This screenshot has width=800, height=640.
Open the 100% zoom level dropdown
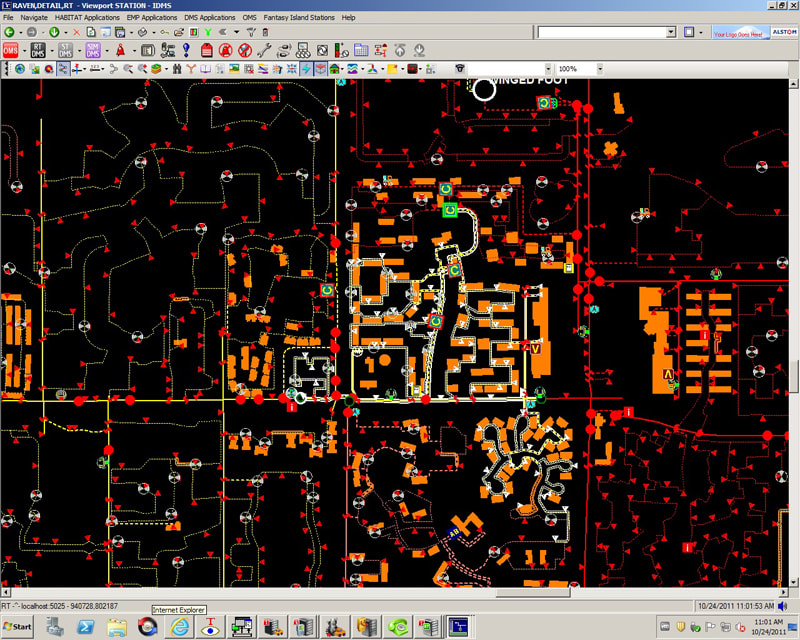[x=600, y=68]
